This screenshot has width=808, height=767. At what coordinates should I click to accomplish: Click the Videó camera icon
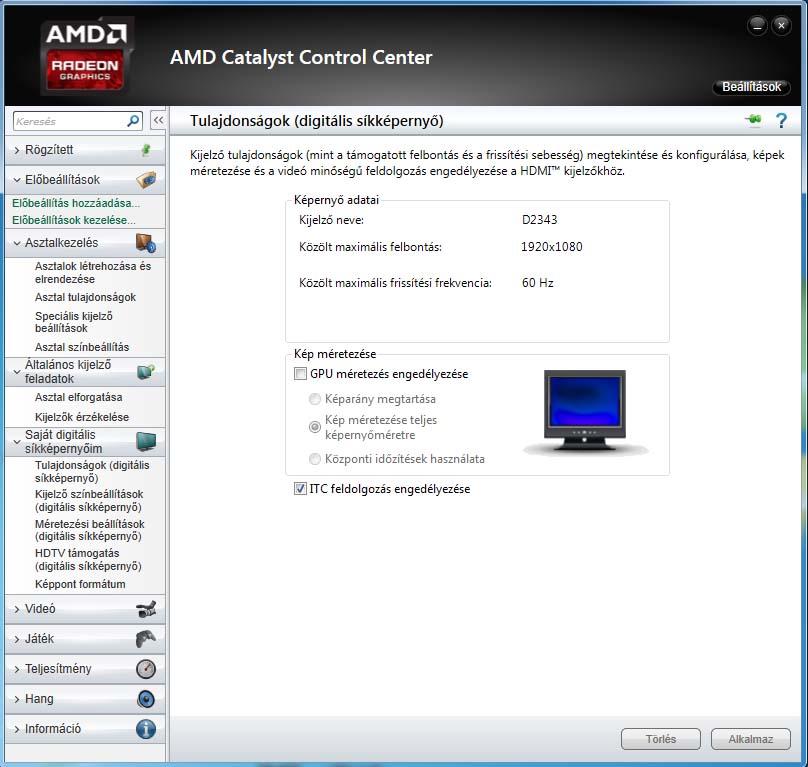[x=146, y=609]
